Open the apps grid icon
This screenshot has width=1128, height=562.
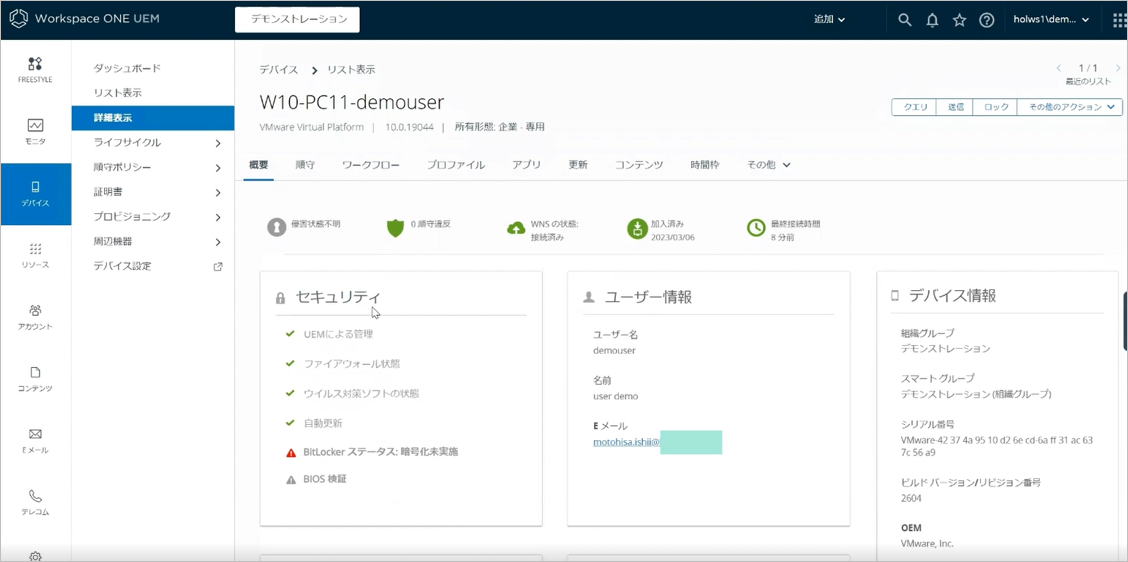click(1119, 20)
